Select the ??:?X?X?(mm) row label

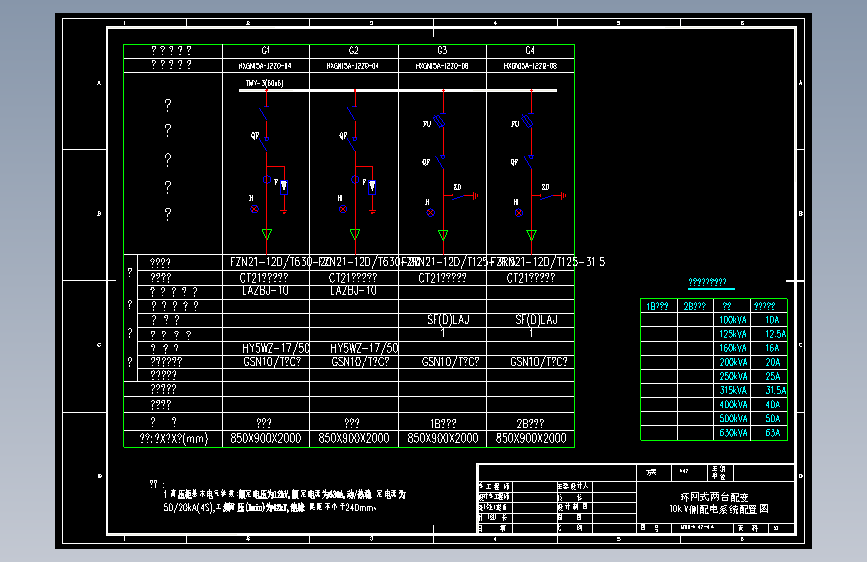click(x=174, y=439)
